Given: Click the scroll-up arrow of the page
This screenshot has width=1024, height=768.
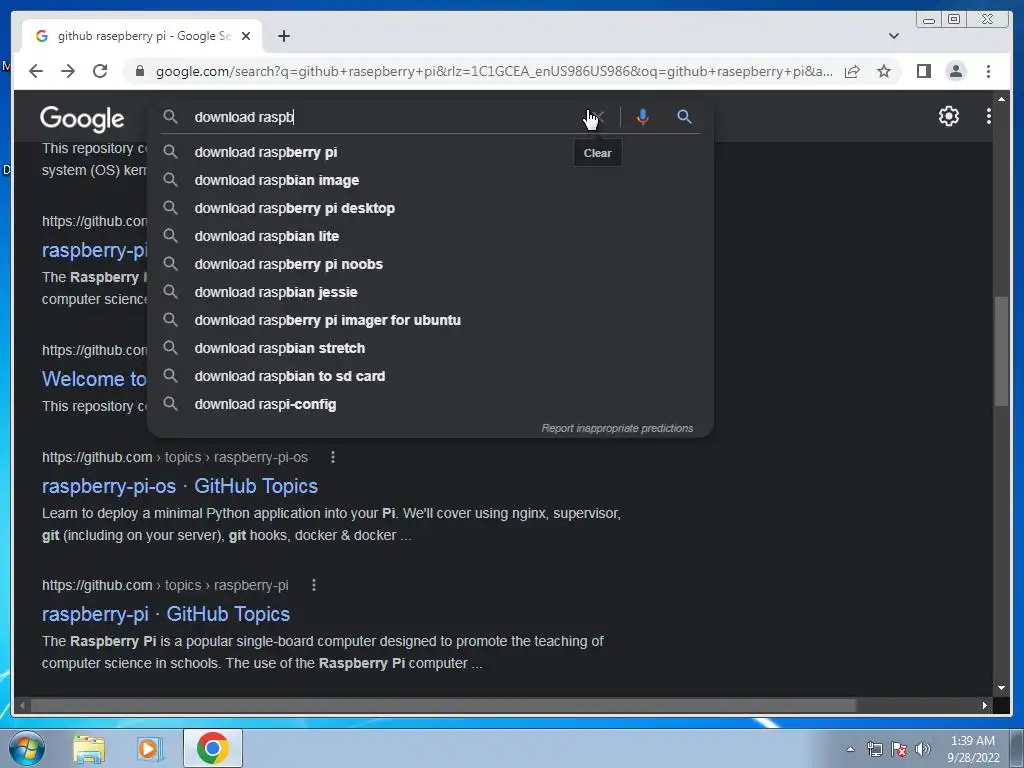Looking at the screenshot, I should click(1001, 99).
